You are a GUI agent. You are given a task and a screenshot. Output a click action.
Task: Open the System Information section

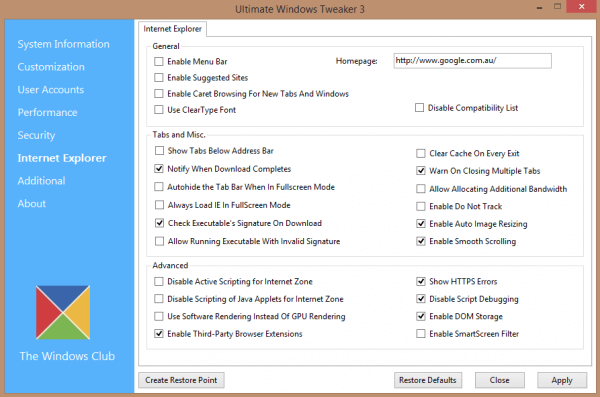64,44
